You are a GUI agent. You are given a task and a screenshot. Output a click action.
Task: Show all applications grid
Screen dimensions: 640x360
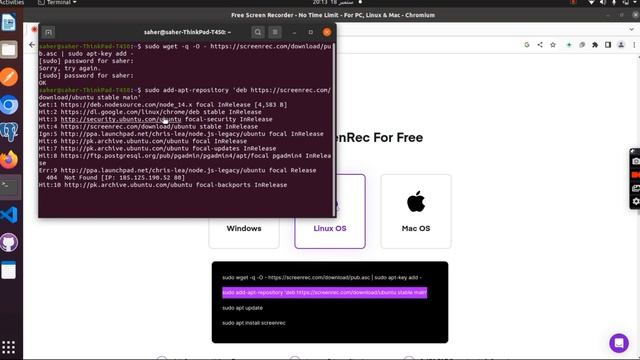click(8, 347)
